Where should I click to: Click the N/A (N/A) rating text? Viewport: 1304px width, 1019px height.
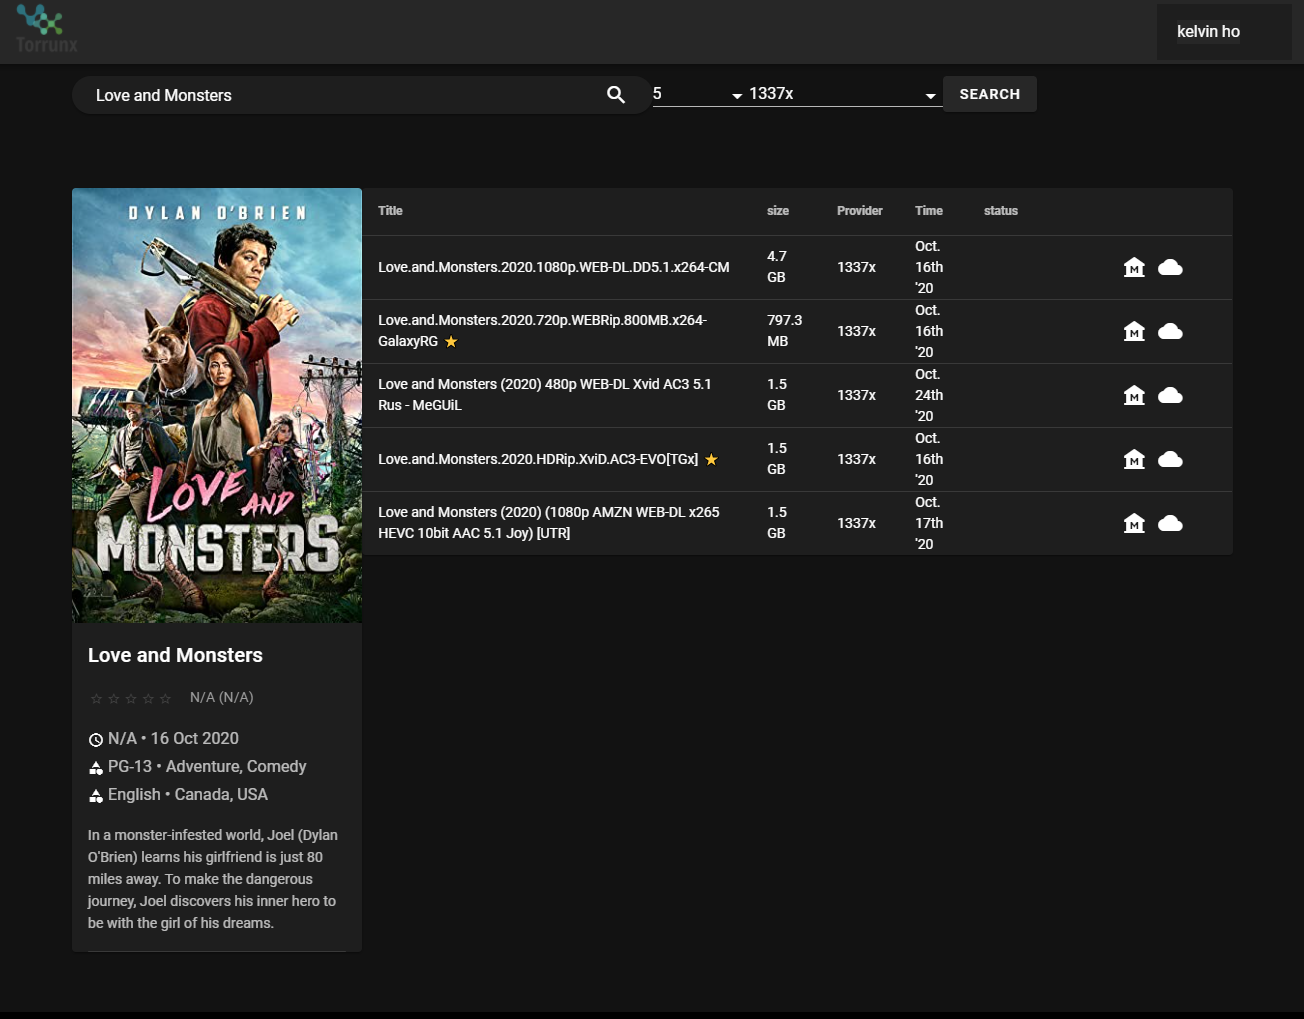pyautogui.click(x=222, y=698)
